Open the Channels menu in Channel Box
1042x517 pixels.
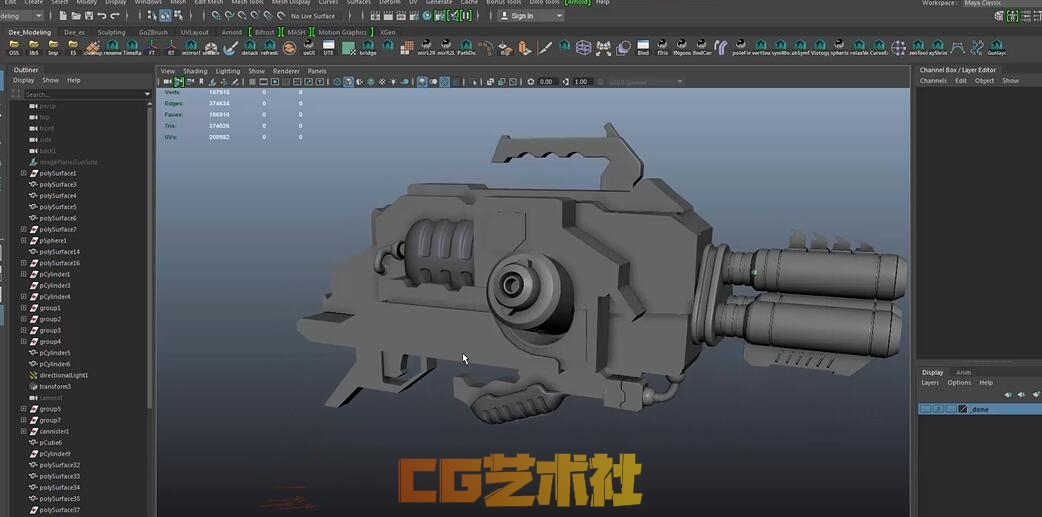click(933, 80)
